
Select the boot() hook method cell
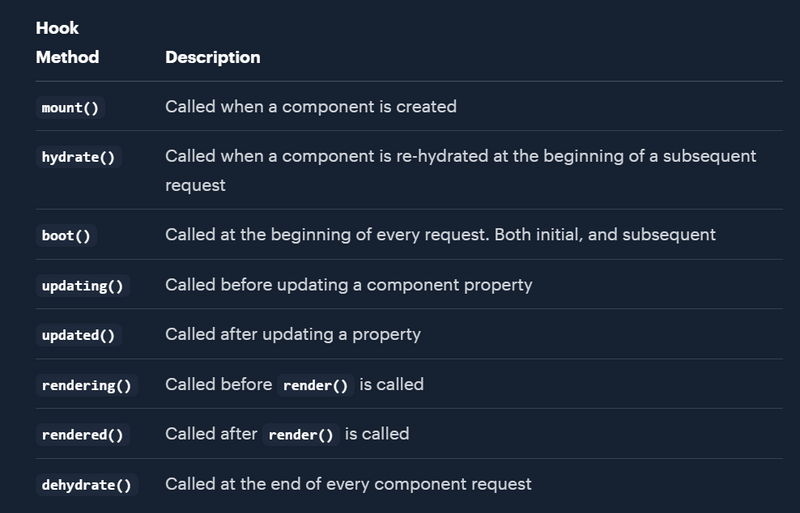(66, 236)
